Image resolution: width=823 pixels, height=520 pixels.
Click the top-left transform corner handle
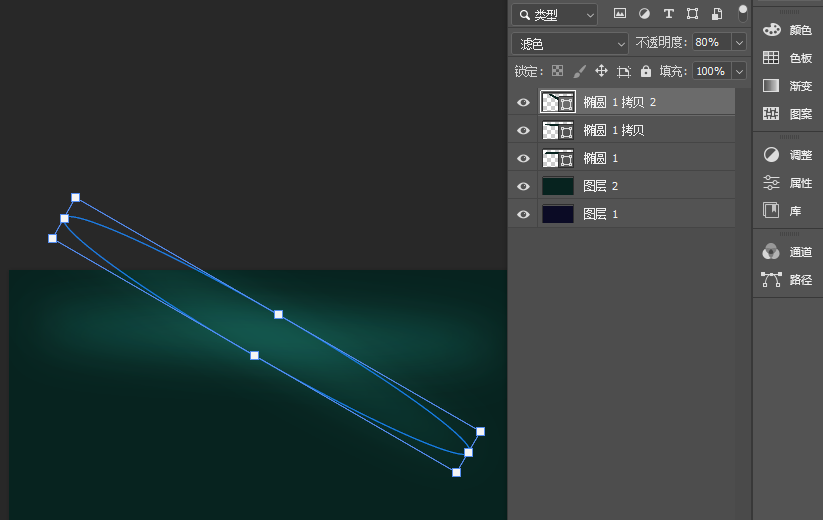[x=76, y=197]
